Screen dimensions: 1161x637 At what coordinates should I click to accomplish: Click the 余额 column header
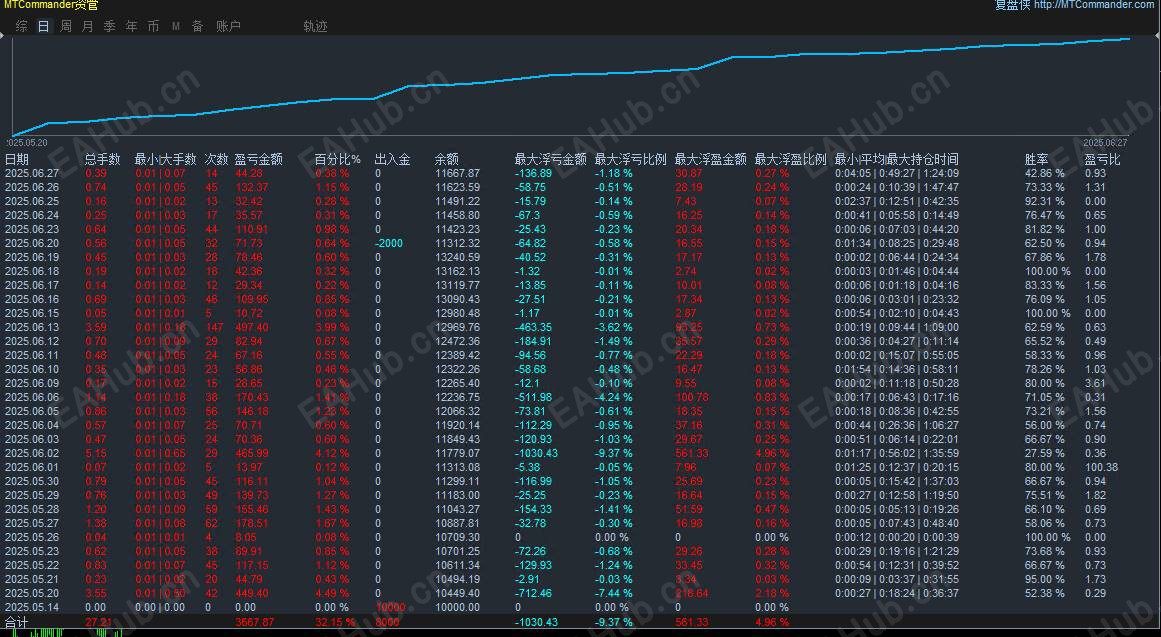pos(446,159)
